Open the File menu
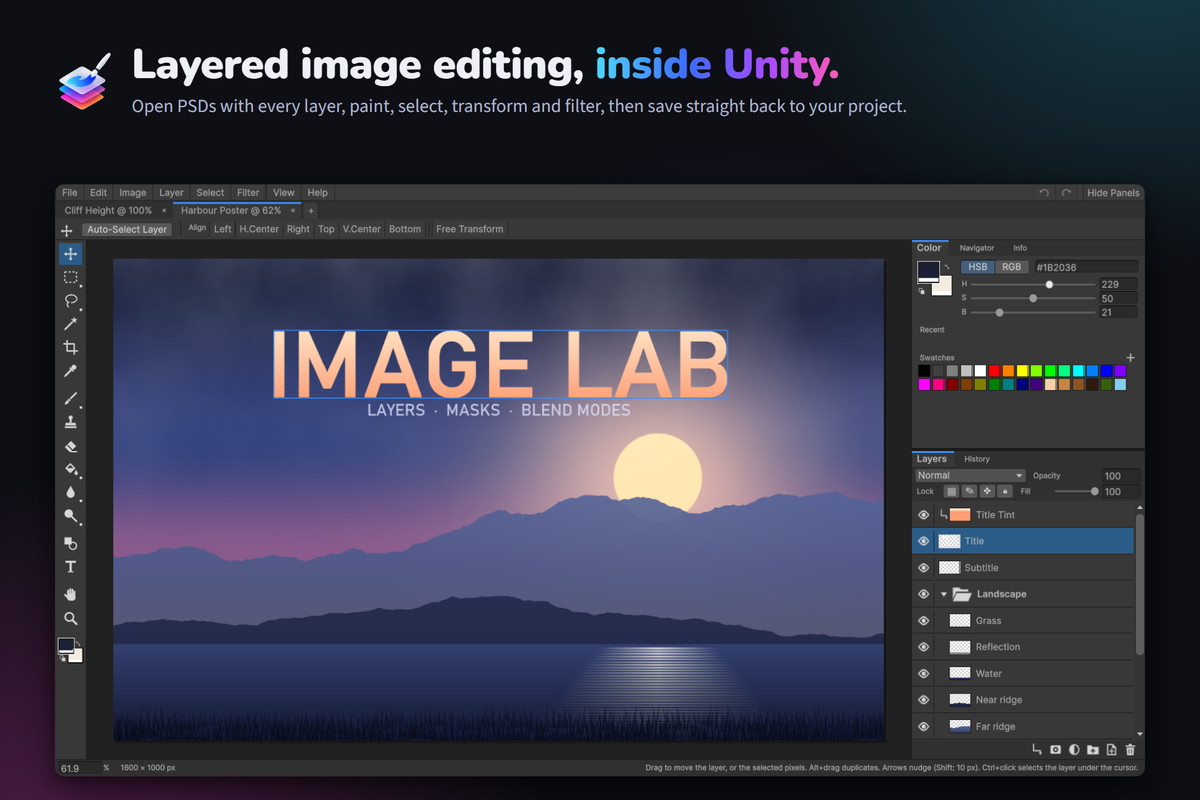 coord(69,193)
